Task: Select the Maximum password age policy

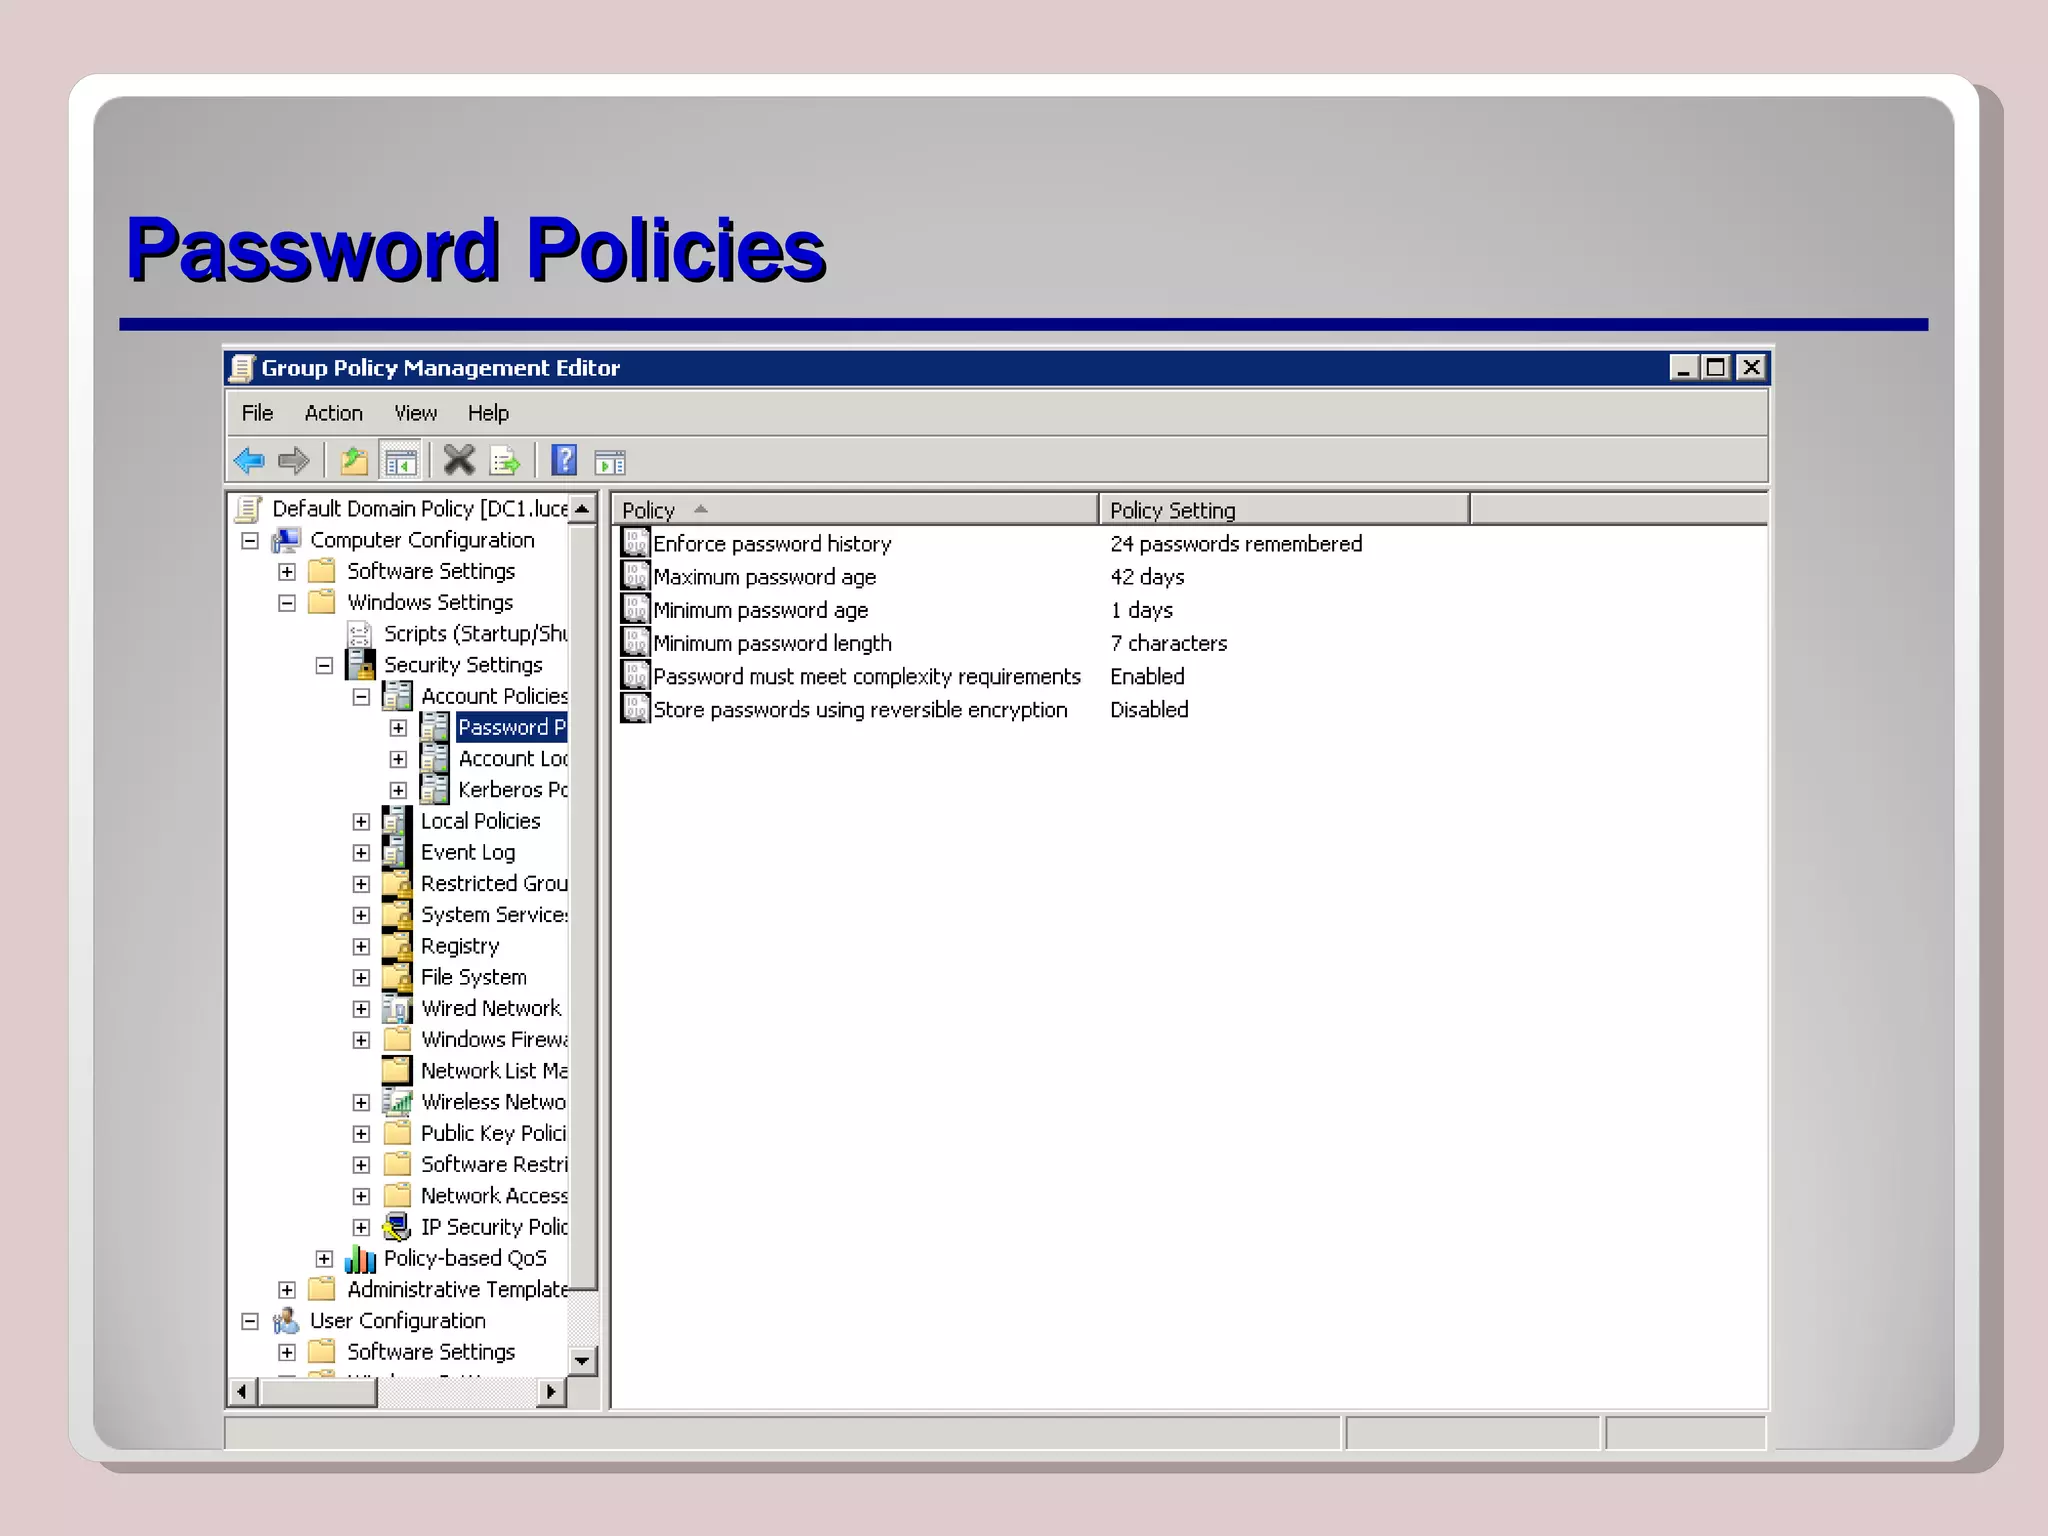Action: point(764,577)
